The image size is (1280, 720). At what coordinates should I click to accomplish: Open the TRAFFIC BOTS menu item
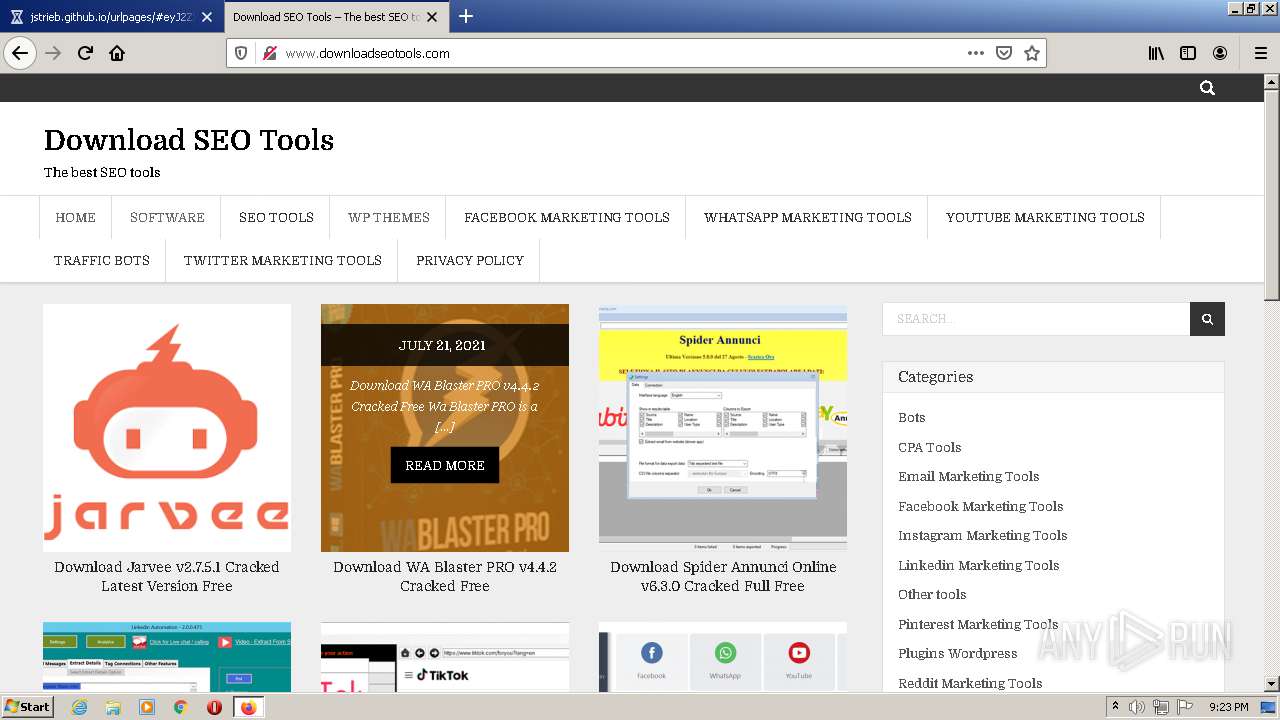point(102,260)
